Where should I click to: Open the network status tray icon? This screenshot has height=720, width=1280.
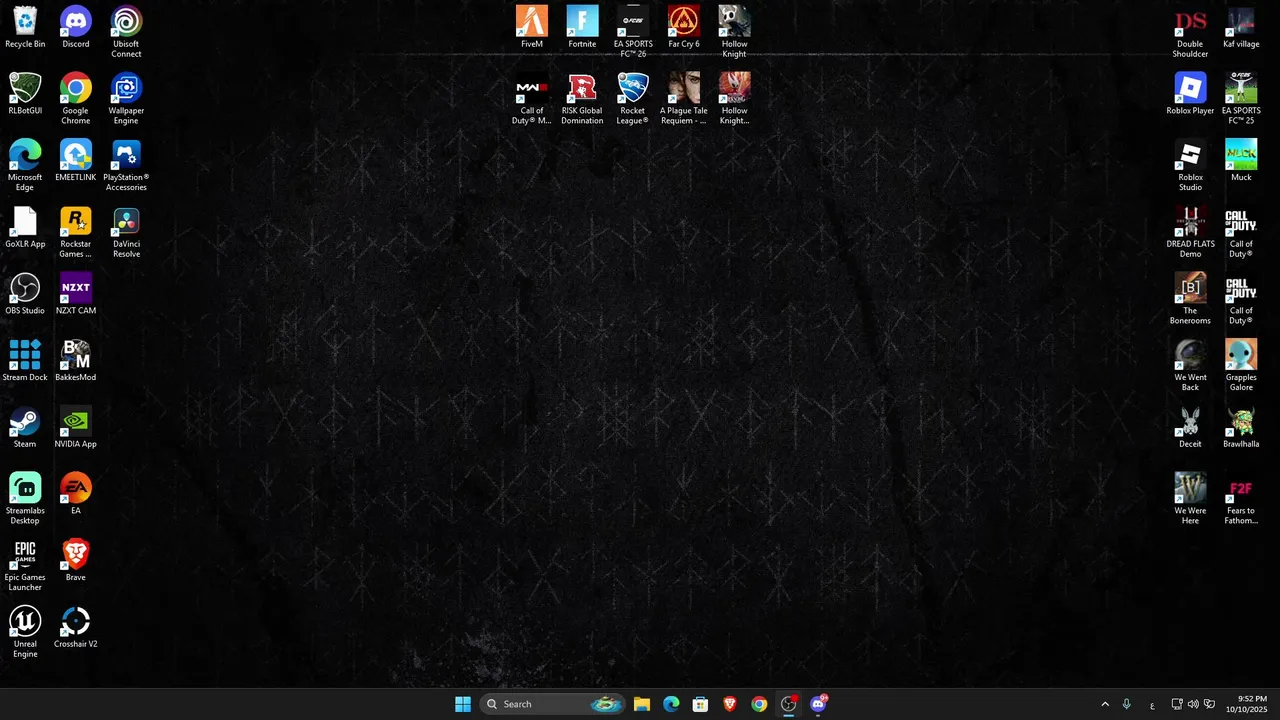[1177, 704]
